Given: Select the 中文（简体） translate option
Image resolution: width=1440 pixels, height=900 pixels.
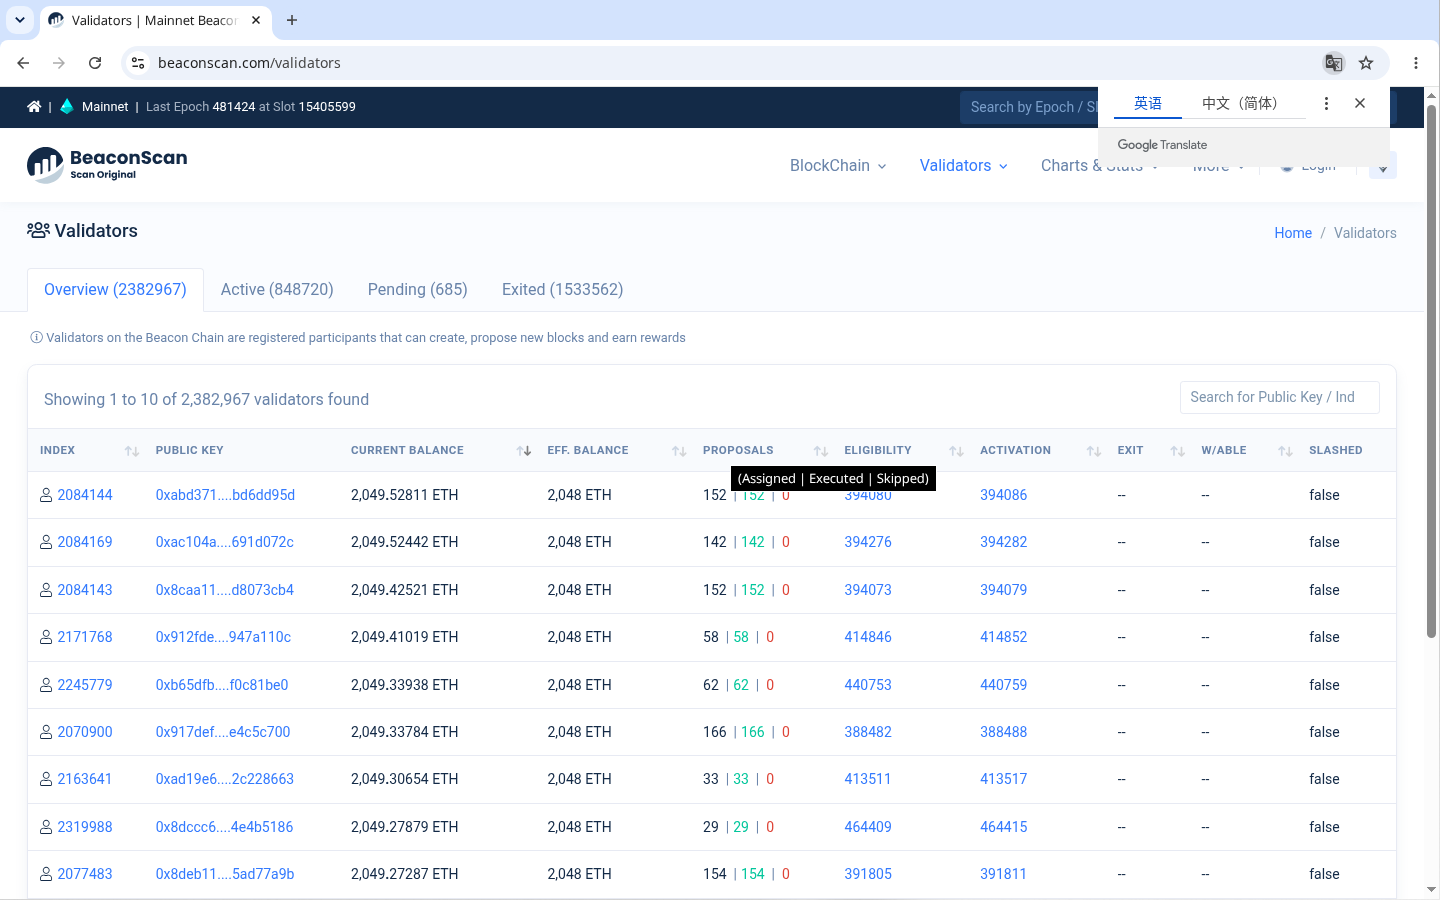Looking at the screenshot, I should pyautogui.click(x=1240, y=103).
